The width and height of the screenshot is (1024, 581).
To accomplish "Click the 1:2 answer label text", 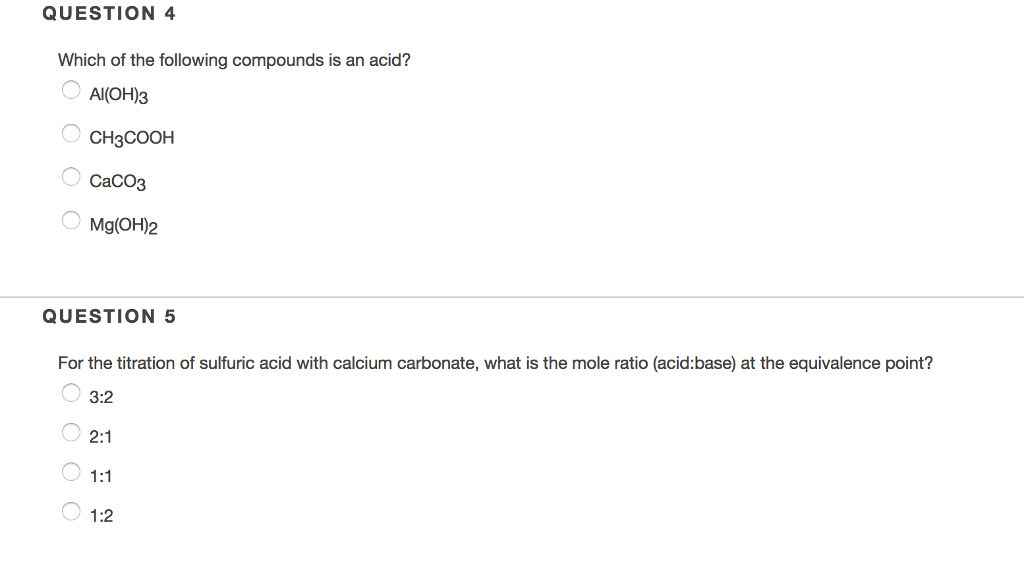I will pos(100,515).
